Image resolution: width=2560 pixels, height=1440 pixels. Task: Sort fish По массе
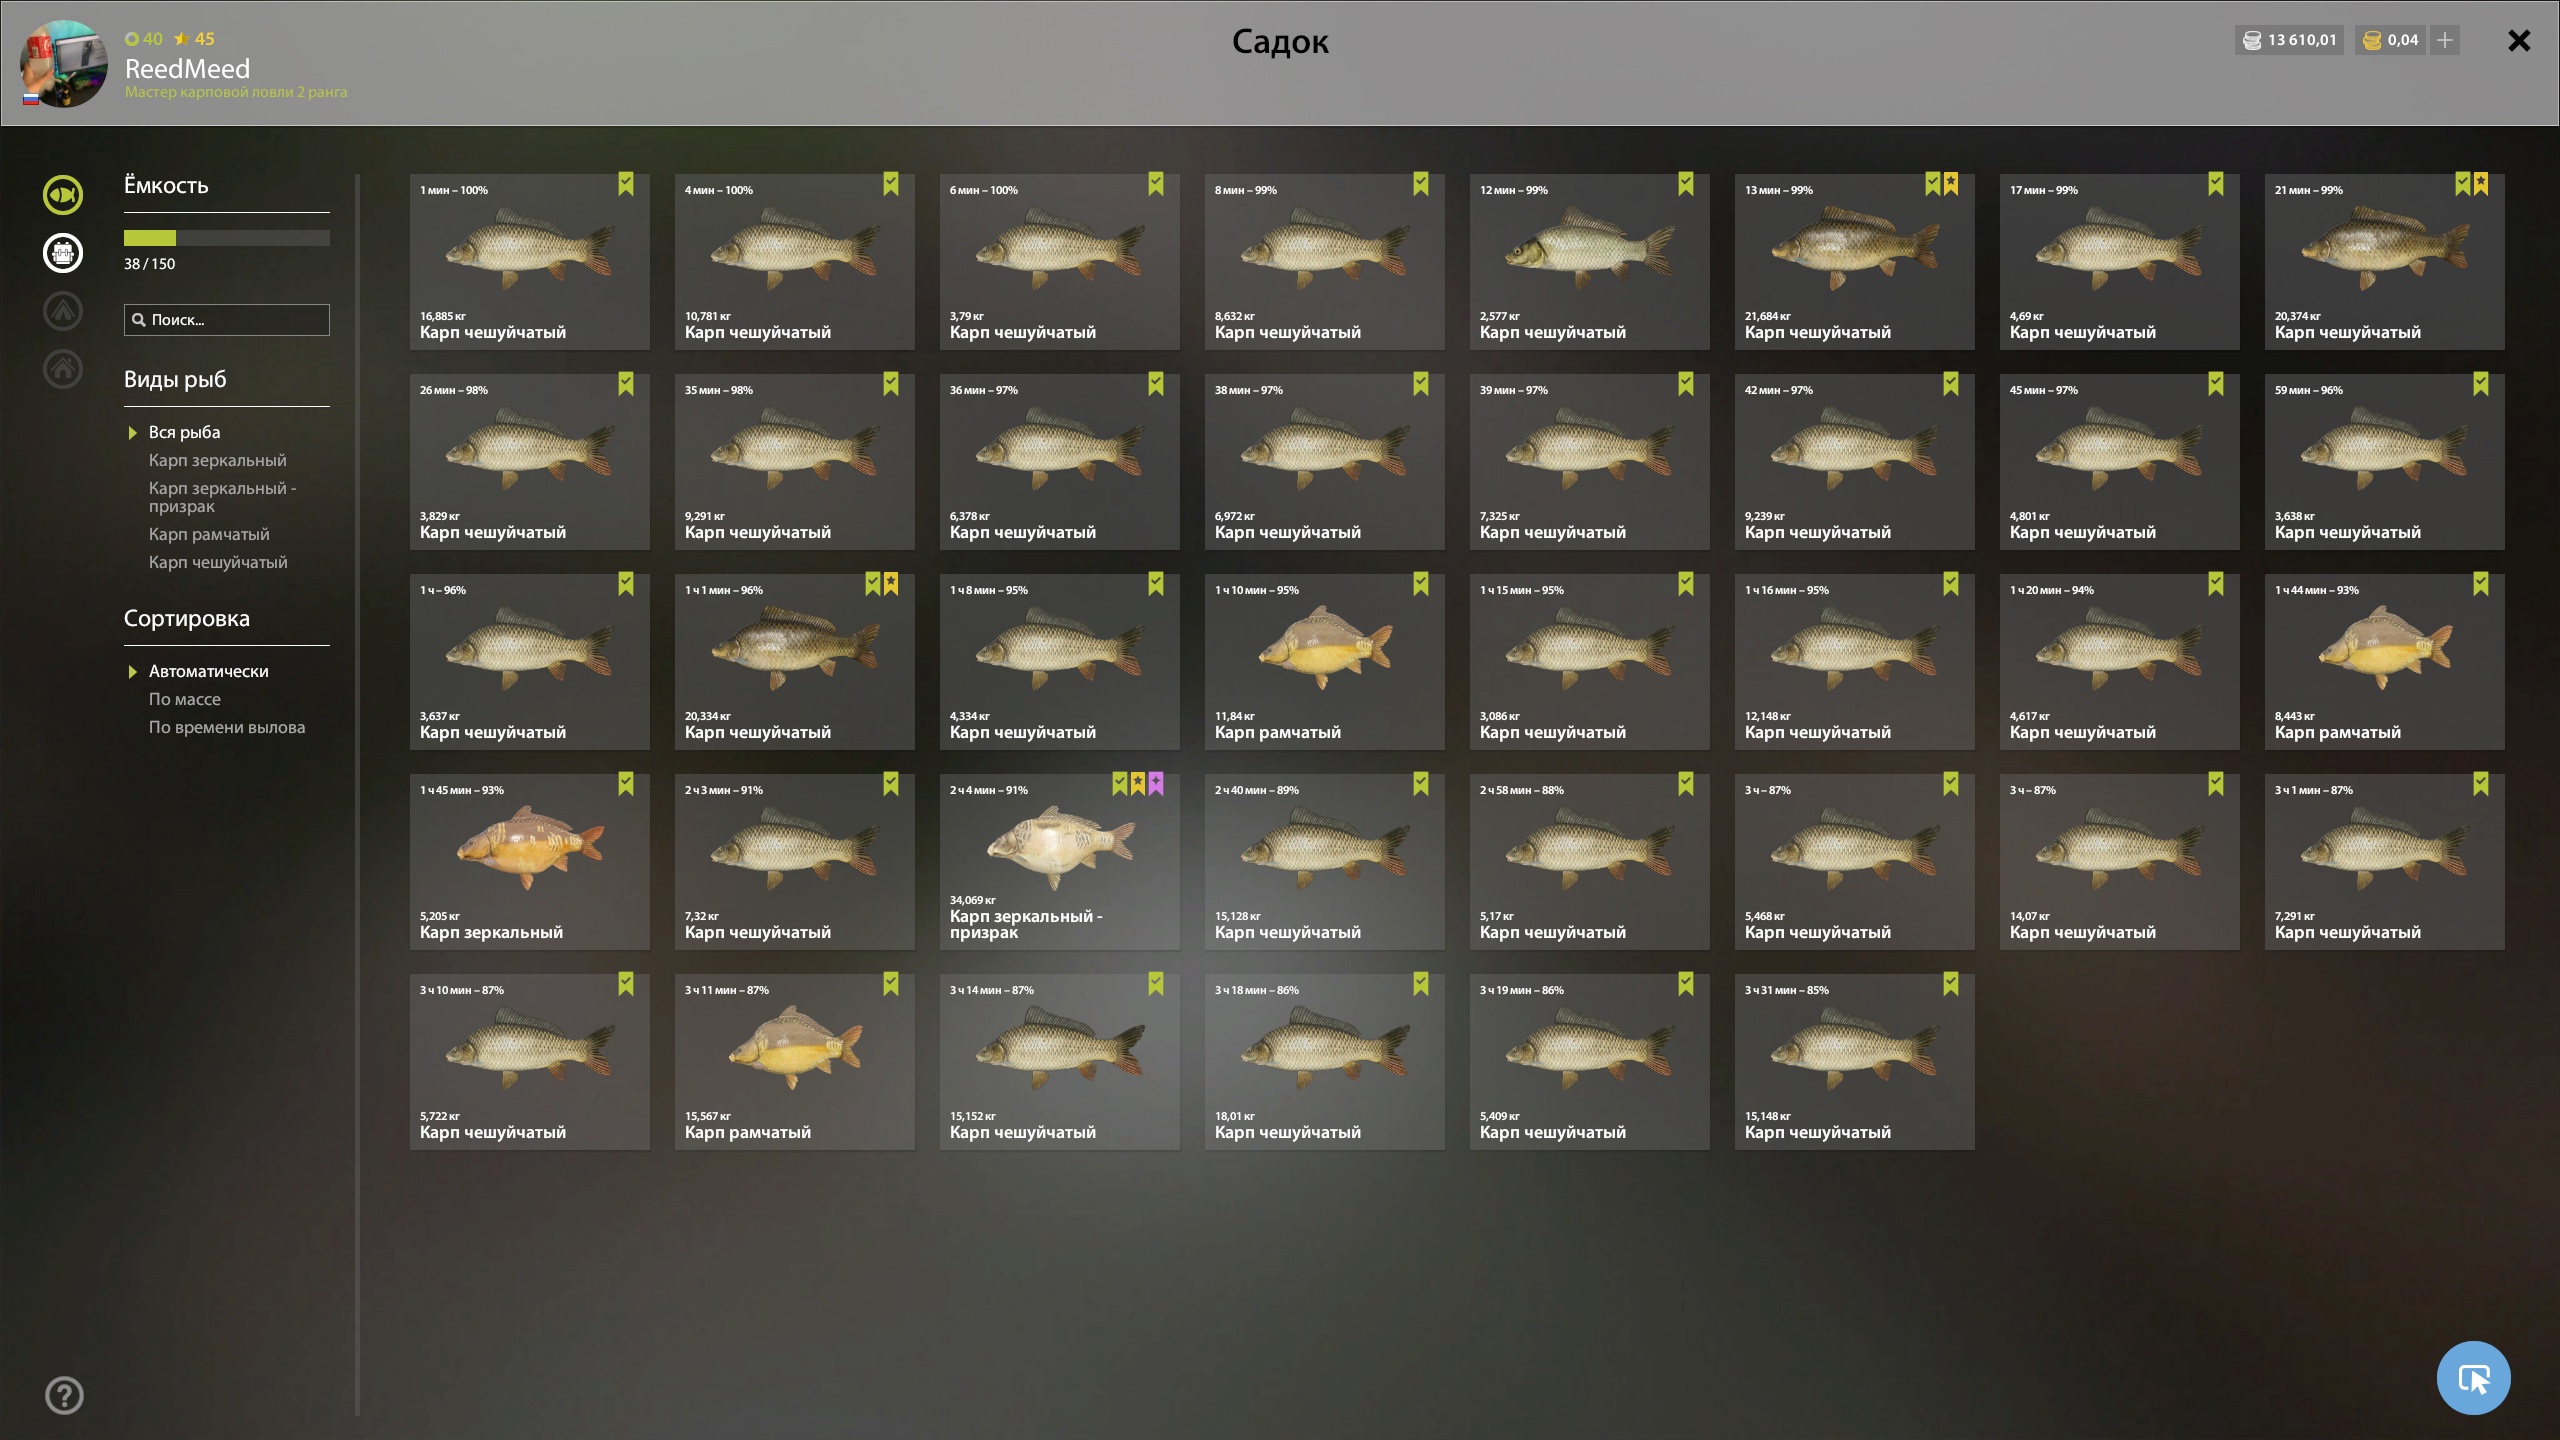click(185, 699)
